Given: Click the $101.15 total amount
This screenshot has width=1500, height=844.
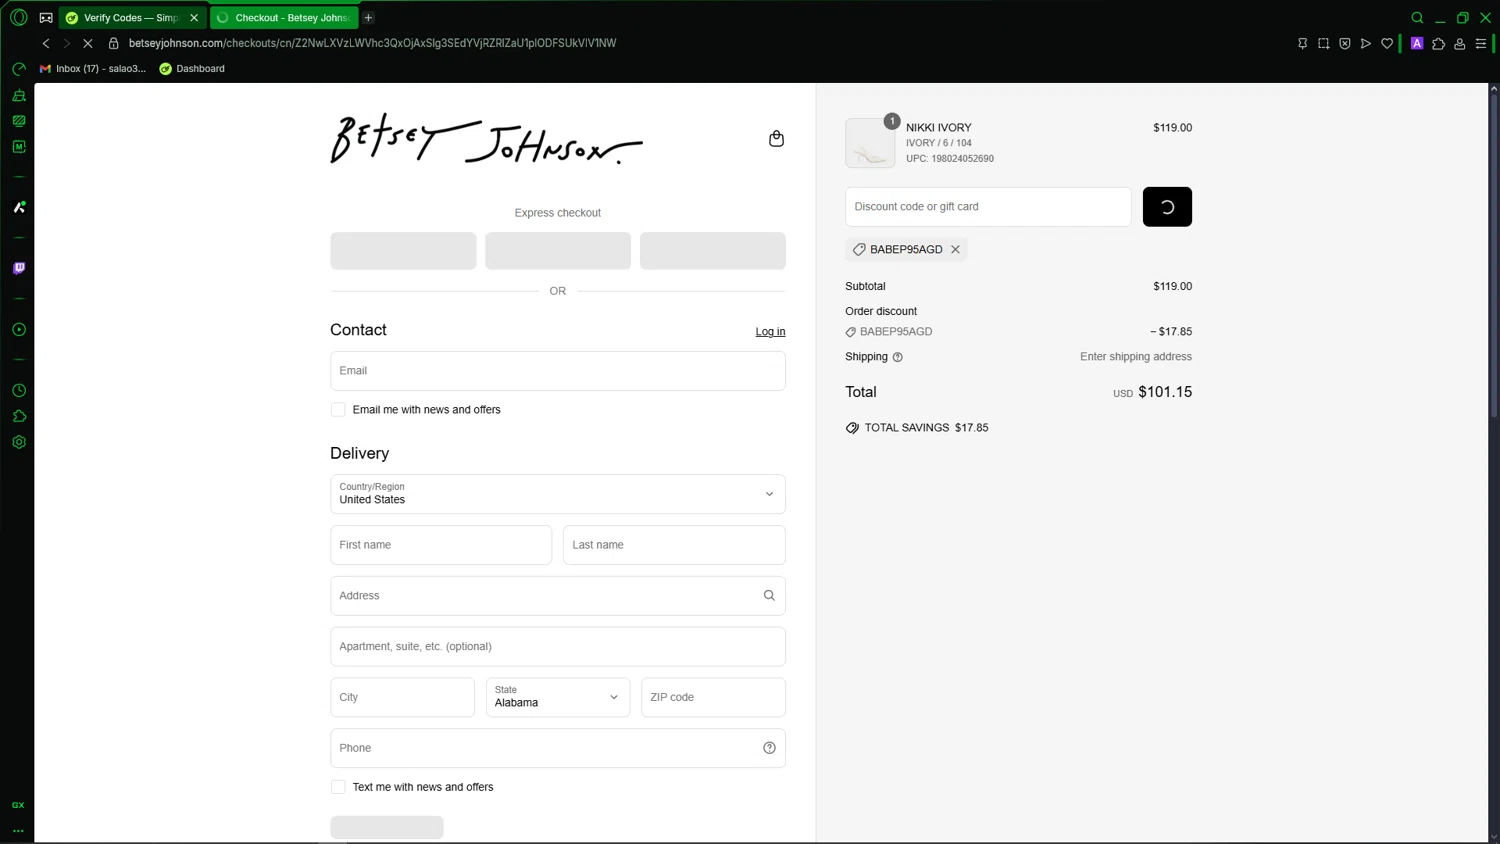Looking at the screenshot, I should coord(1165,392).
